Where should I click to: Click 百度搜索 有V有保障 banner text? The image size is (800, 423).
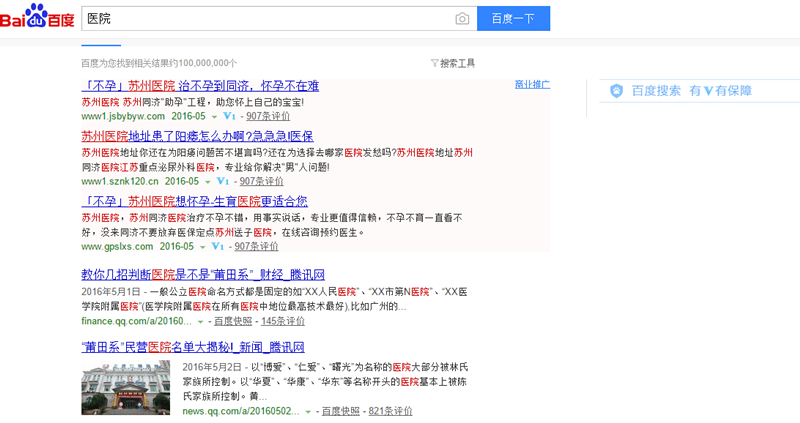pyautogui.click(x=691, y=91)
